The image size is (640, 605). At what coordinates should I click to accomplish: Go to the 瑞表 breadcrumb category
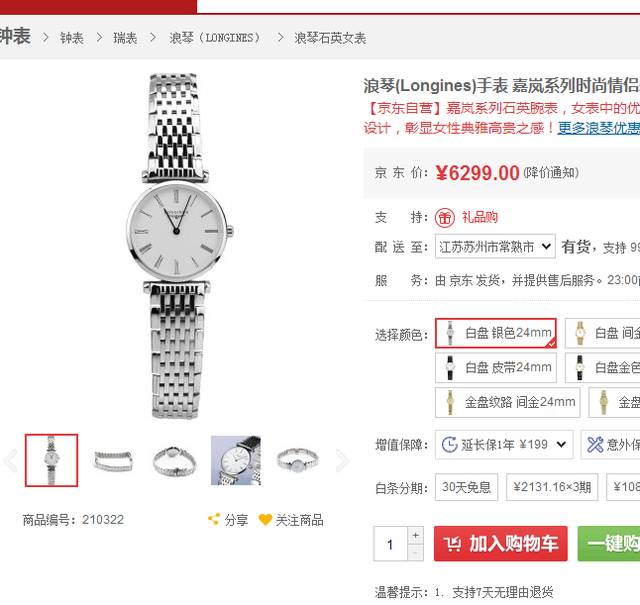[x=125, y=38]
